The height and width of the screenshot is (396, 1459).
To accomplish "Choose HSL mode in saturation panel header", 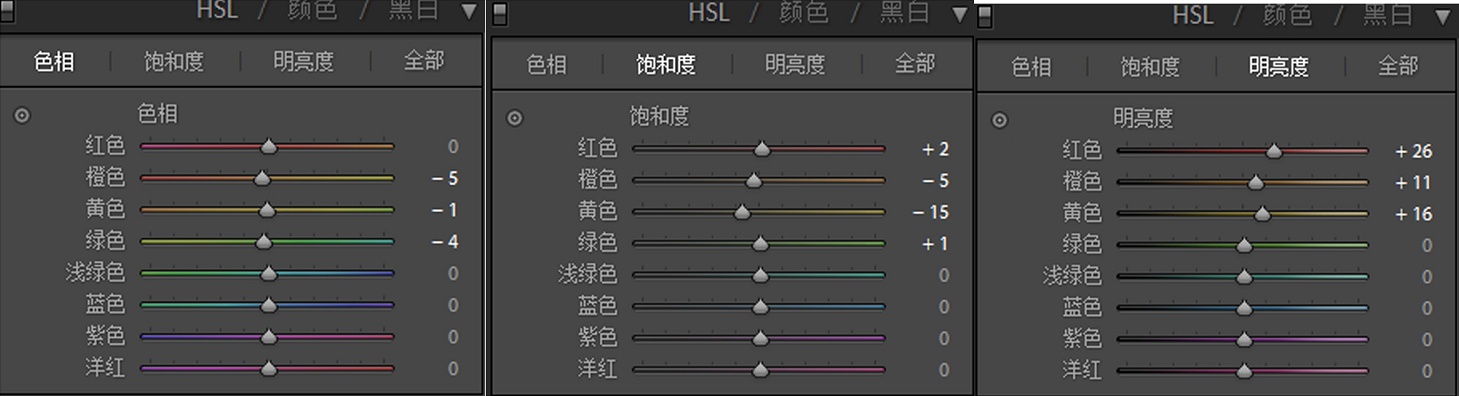I will [x=709, y=13].
